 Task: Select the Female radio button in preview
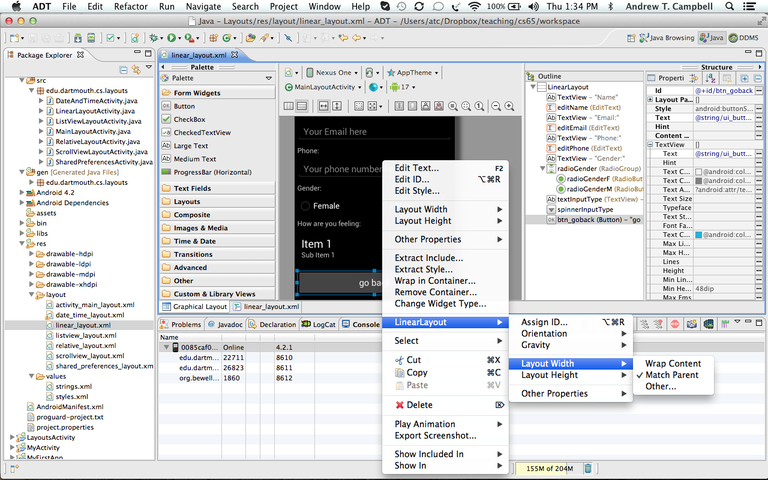[x=305, y=206]
